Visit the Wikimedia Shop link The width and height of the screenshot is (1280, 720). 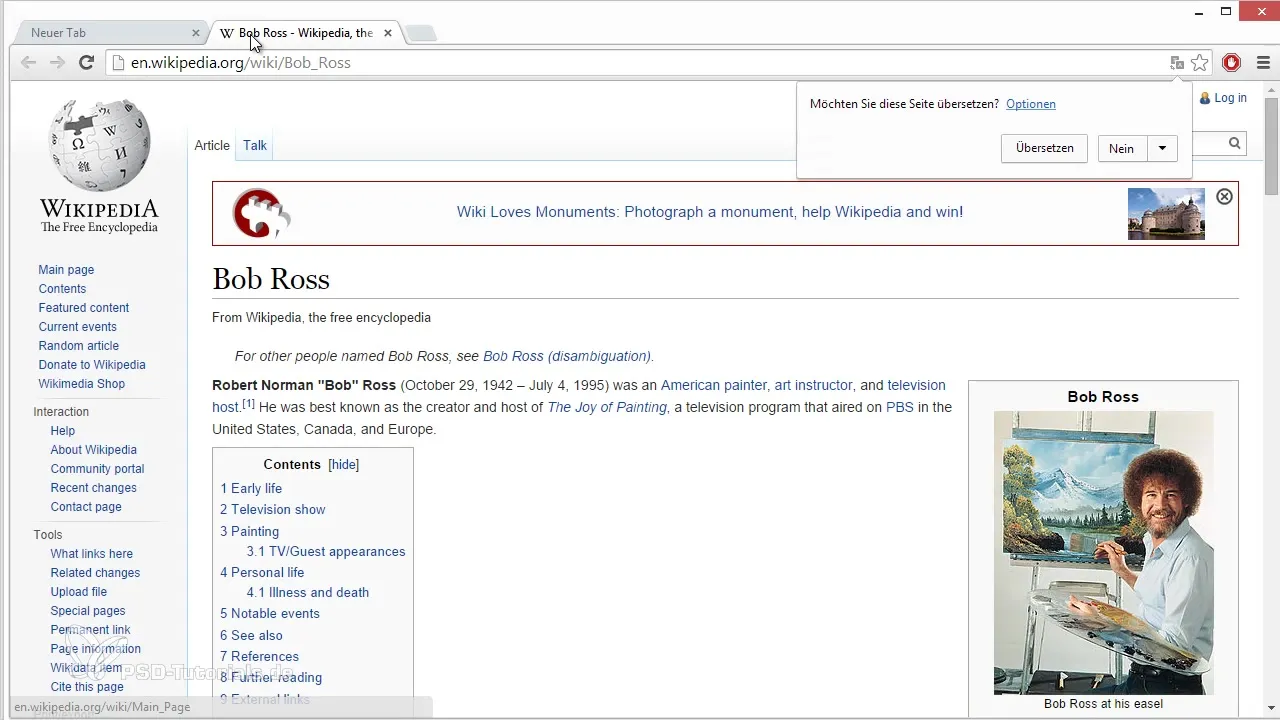coord(82,384)
